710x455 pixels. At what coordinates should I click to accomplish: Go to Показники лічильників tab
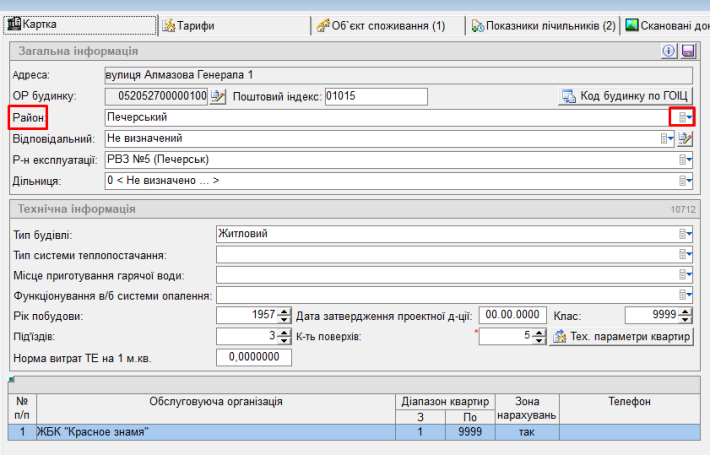[x=543, y=25]
